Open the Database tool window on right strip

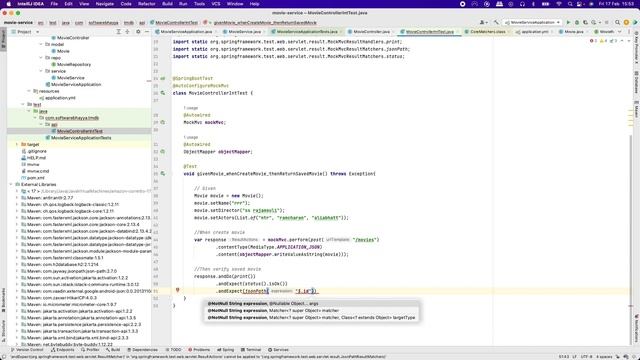(x=636, y=82)
